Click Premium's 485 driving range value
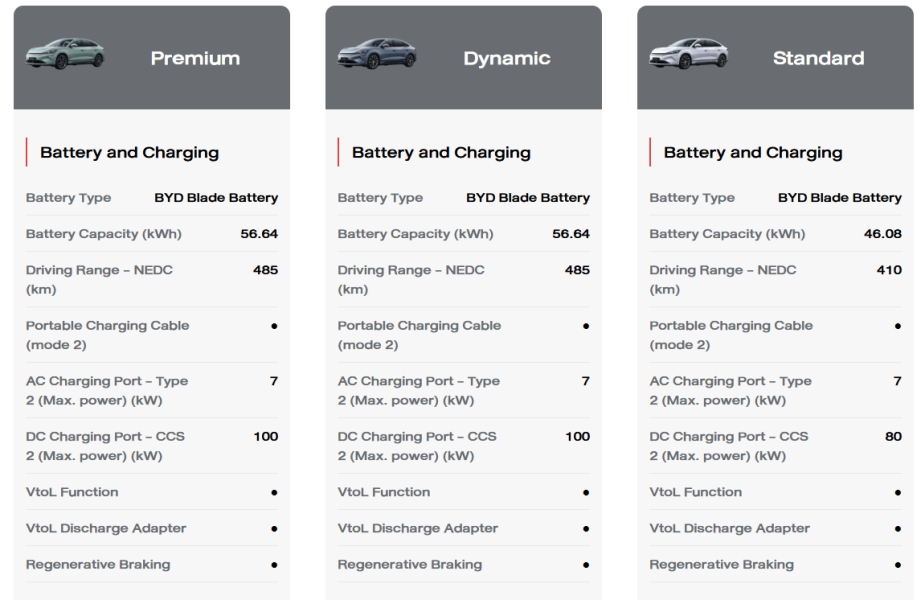Screen dimensions: 921x600 [265, 270]
